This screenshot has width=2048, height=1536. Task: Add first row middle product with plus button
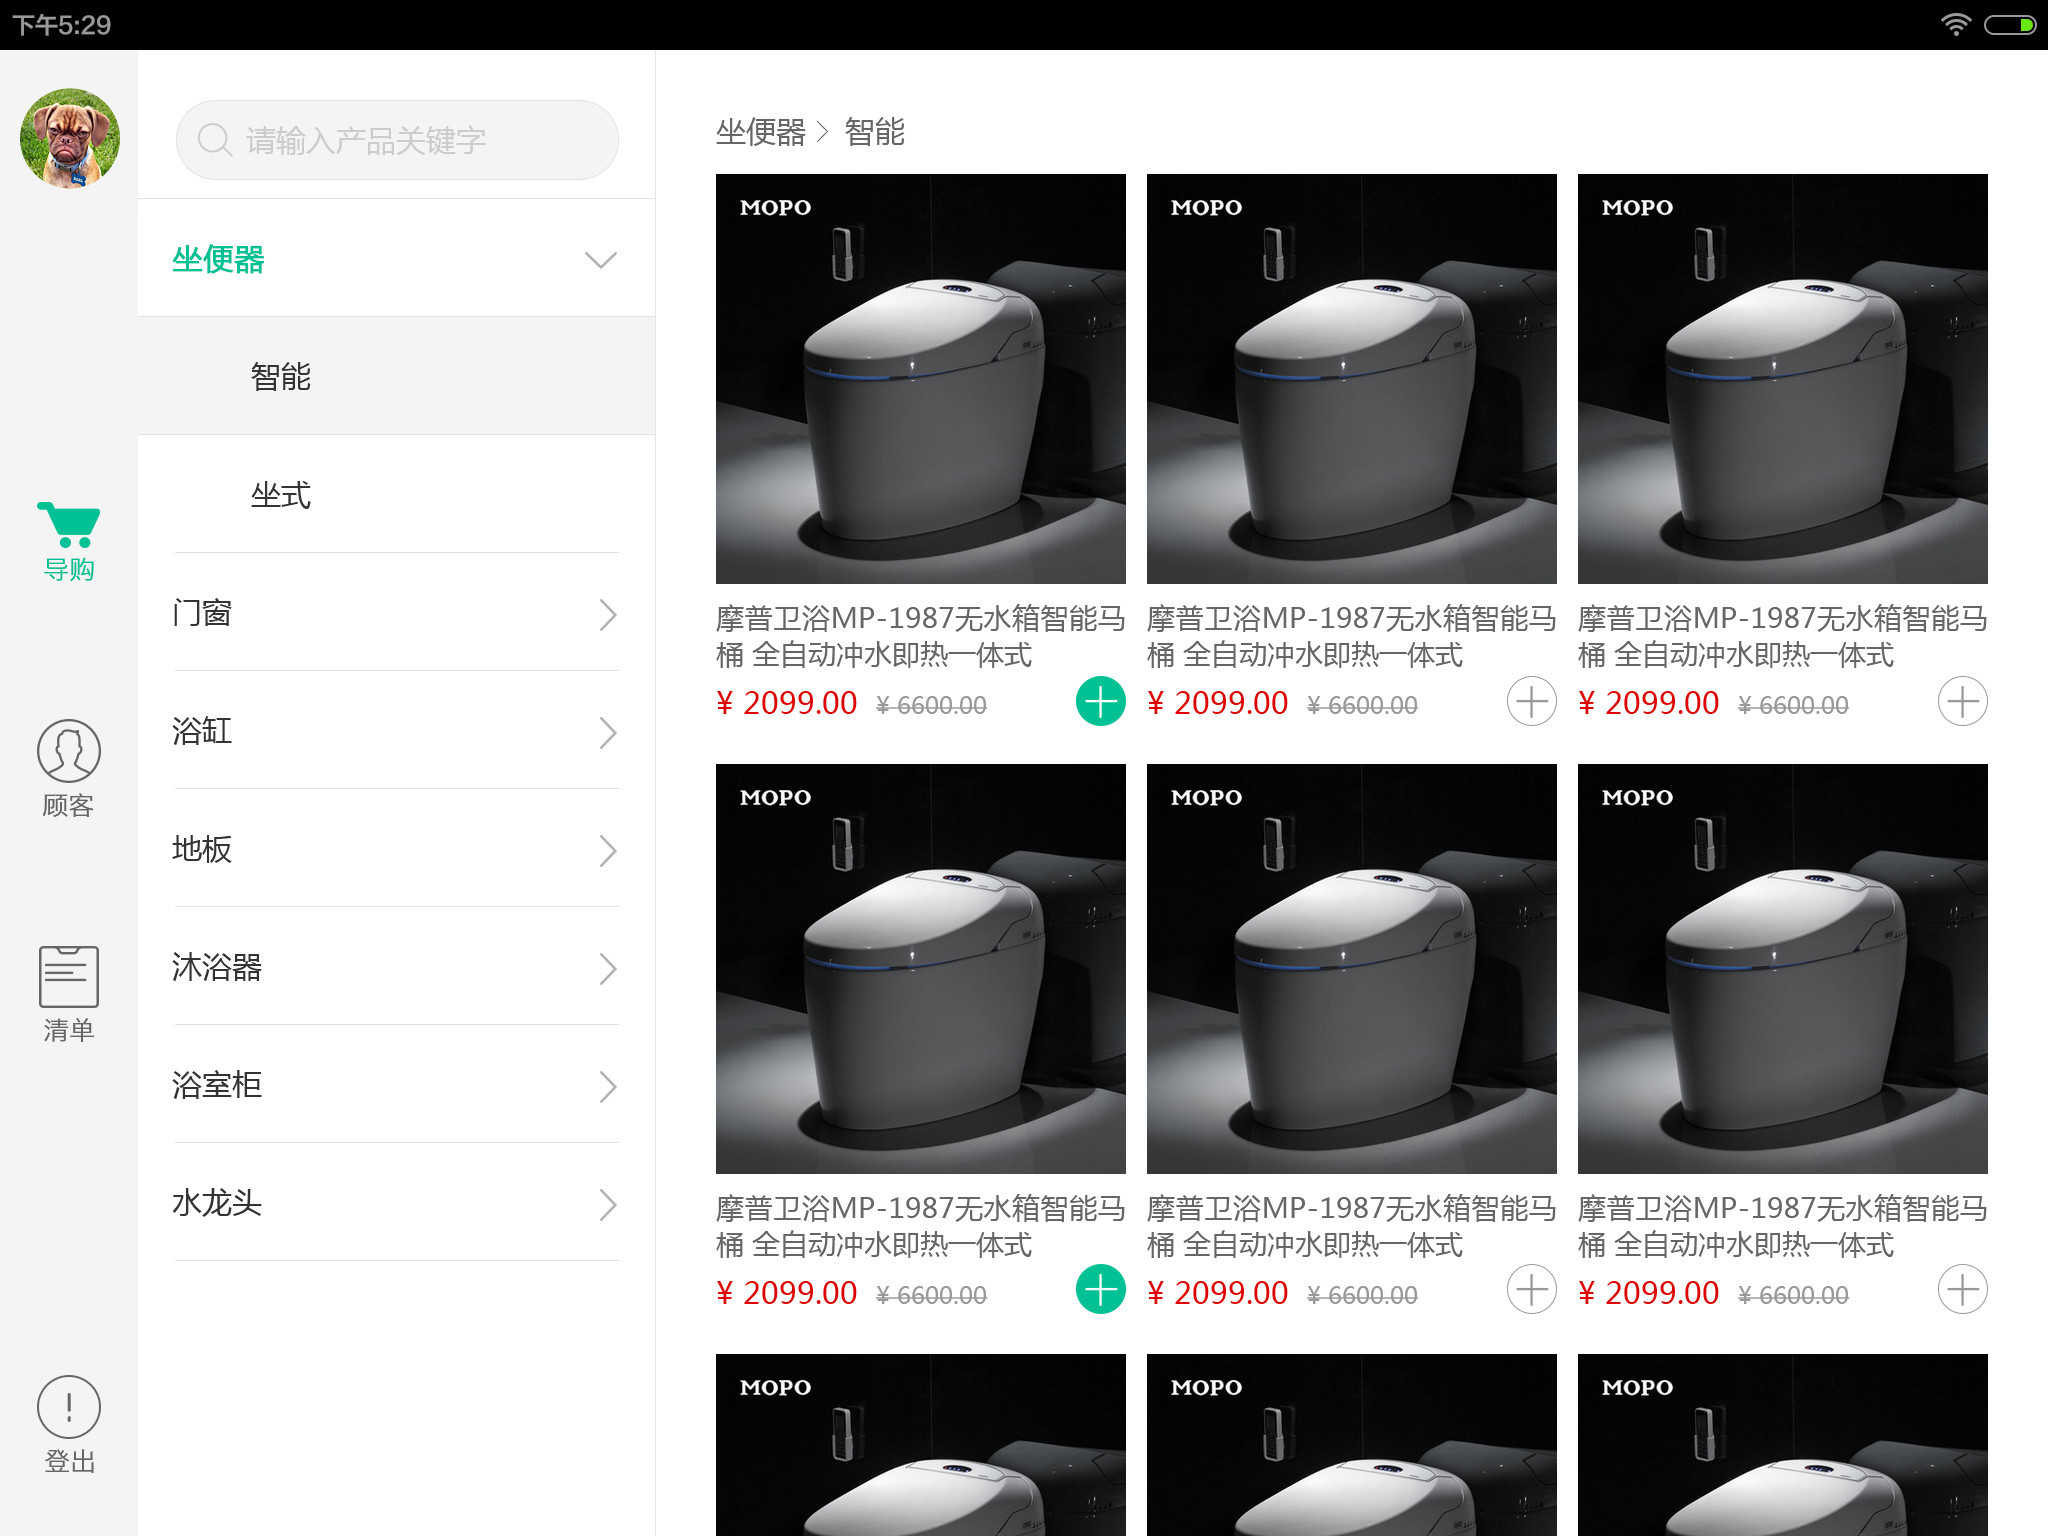[x=1532, y=702]
